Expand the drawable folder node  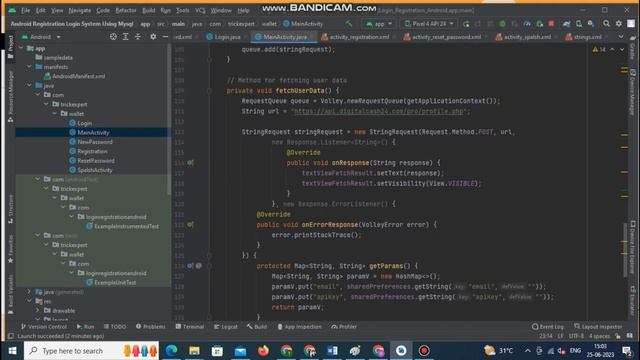38,311
